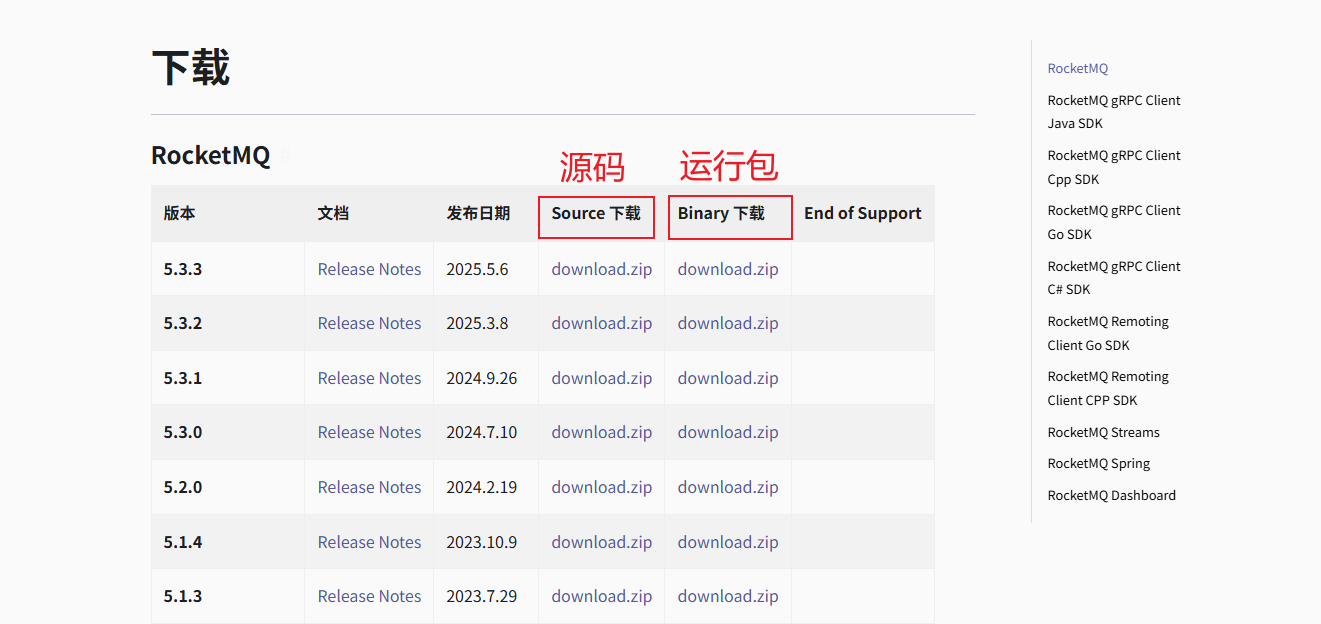Image resolution: width=1321 pixels, height=624 pixels.
Task: Go to RocketMQ gRPC Client Go SDK
Action: click(1114, 222)
